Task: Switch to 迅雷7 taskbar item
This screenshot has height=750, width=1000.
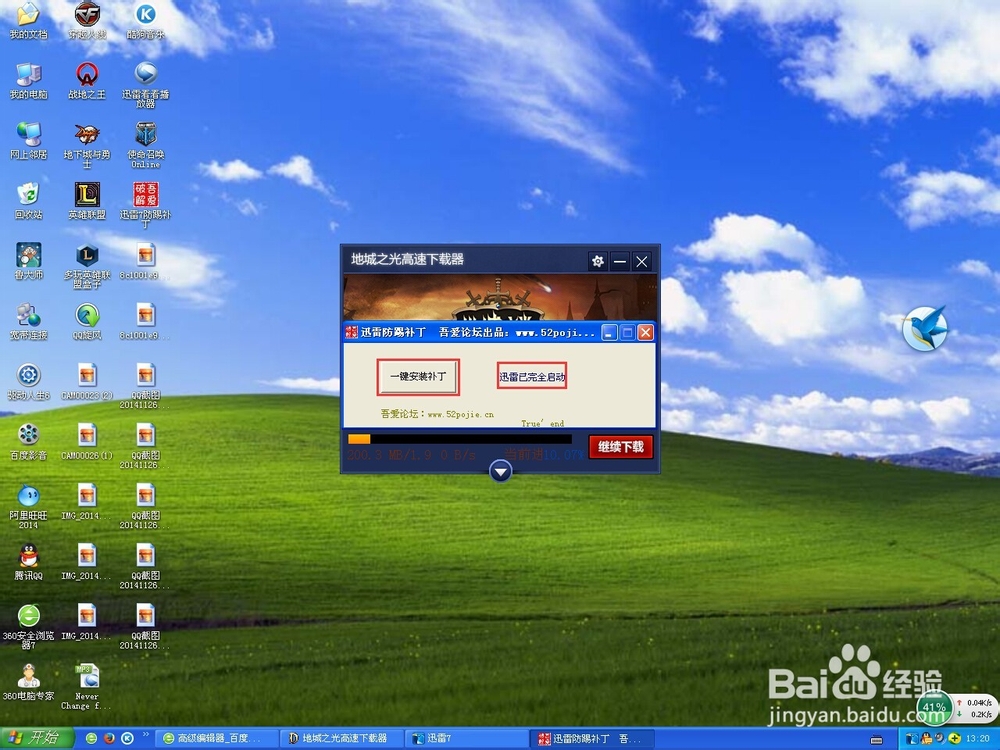Action: pos(466,739)
